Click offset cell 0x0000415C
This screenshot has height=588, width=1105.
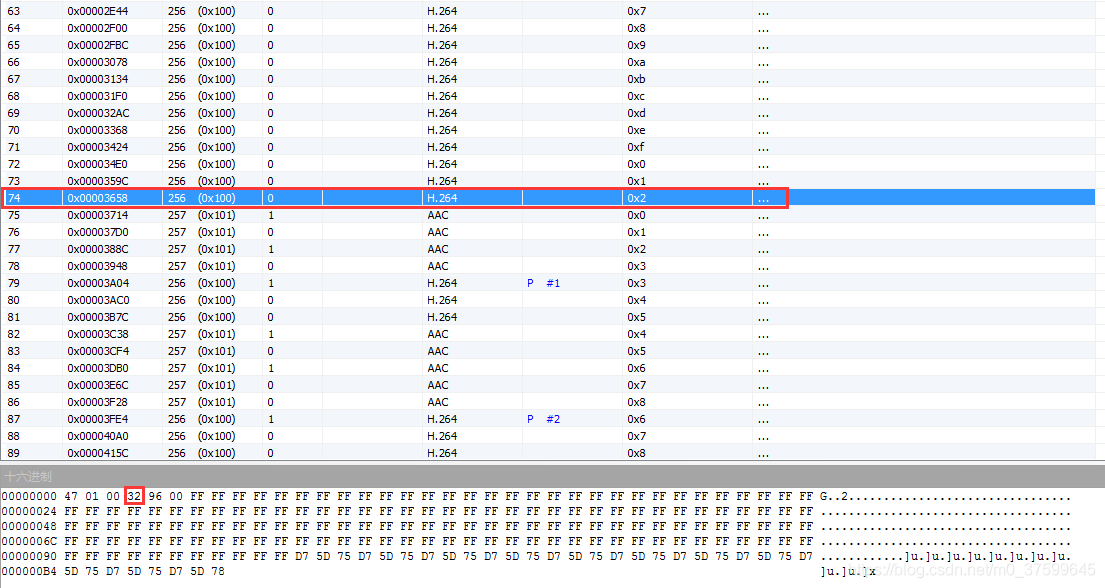[x=98, y=453]
